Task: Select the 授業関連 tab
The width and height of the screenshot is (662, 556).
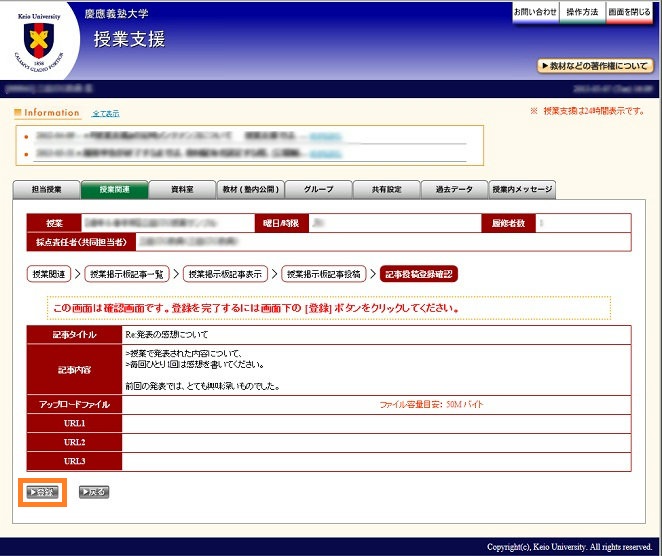Action: [x=115, y=189]
